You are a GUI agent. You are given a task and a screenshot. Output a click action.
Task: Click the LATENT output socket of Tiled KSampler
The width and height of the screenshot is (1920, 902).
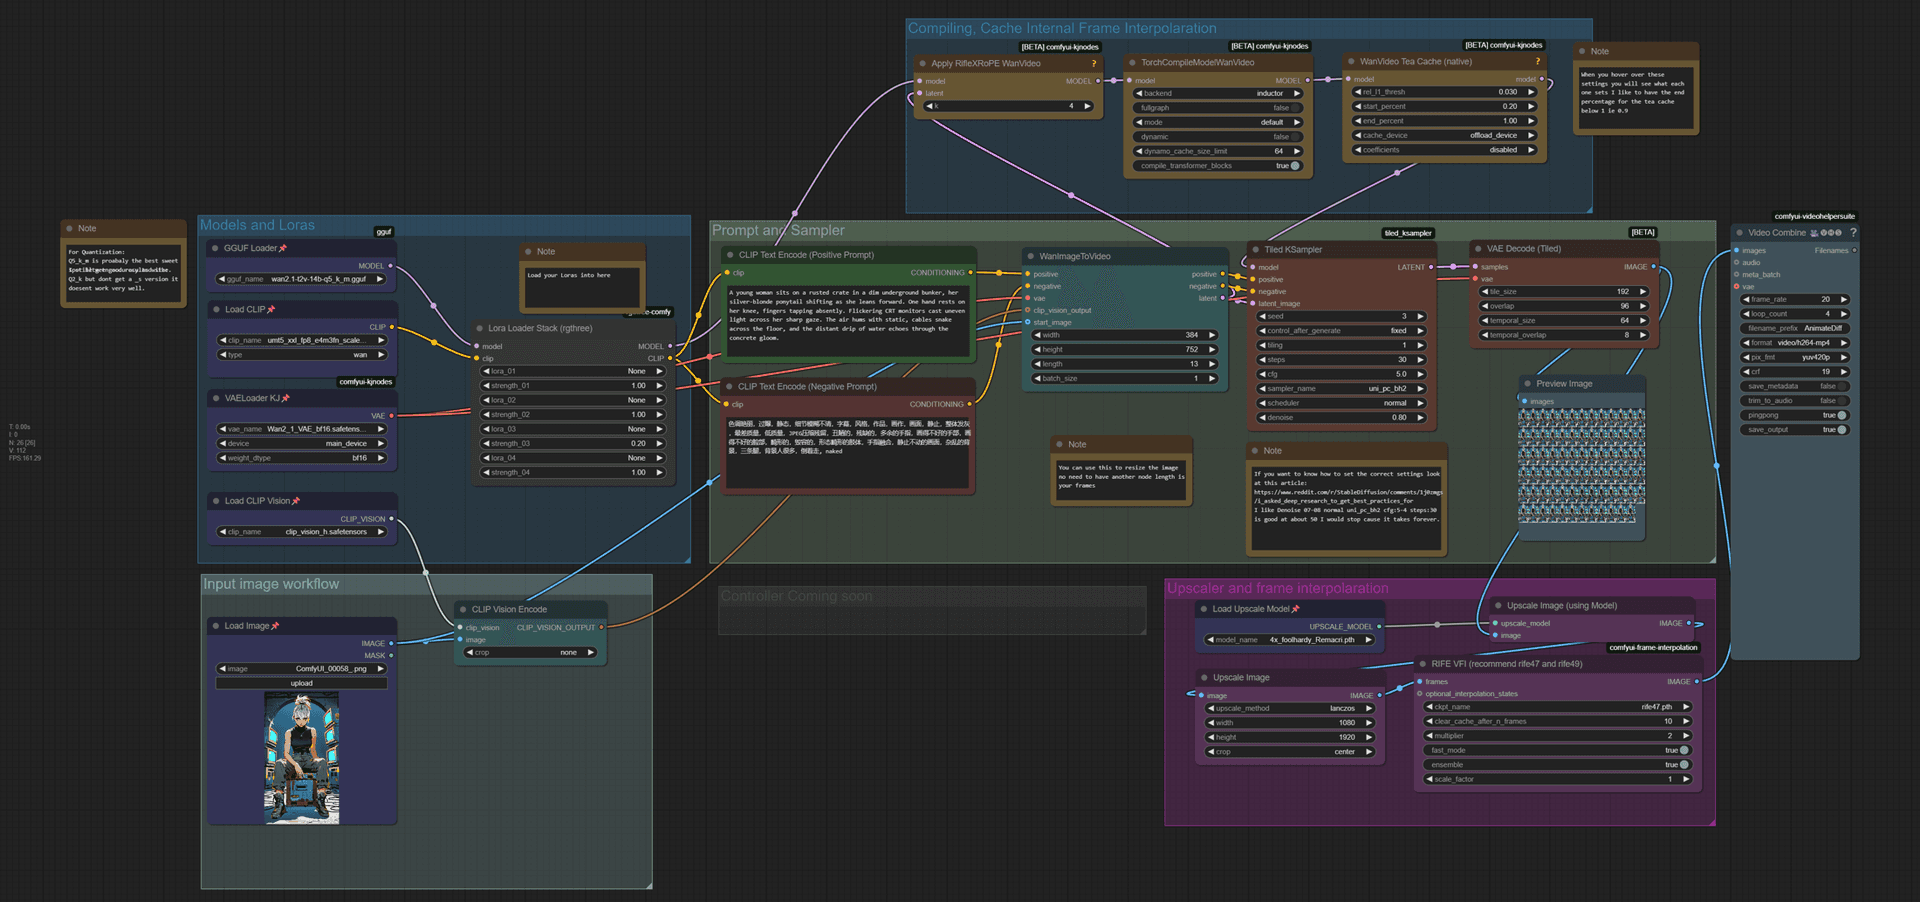[1431, 267]
